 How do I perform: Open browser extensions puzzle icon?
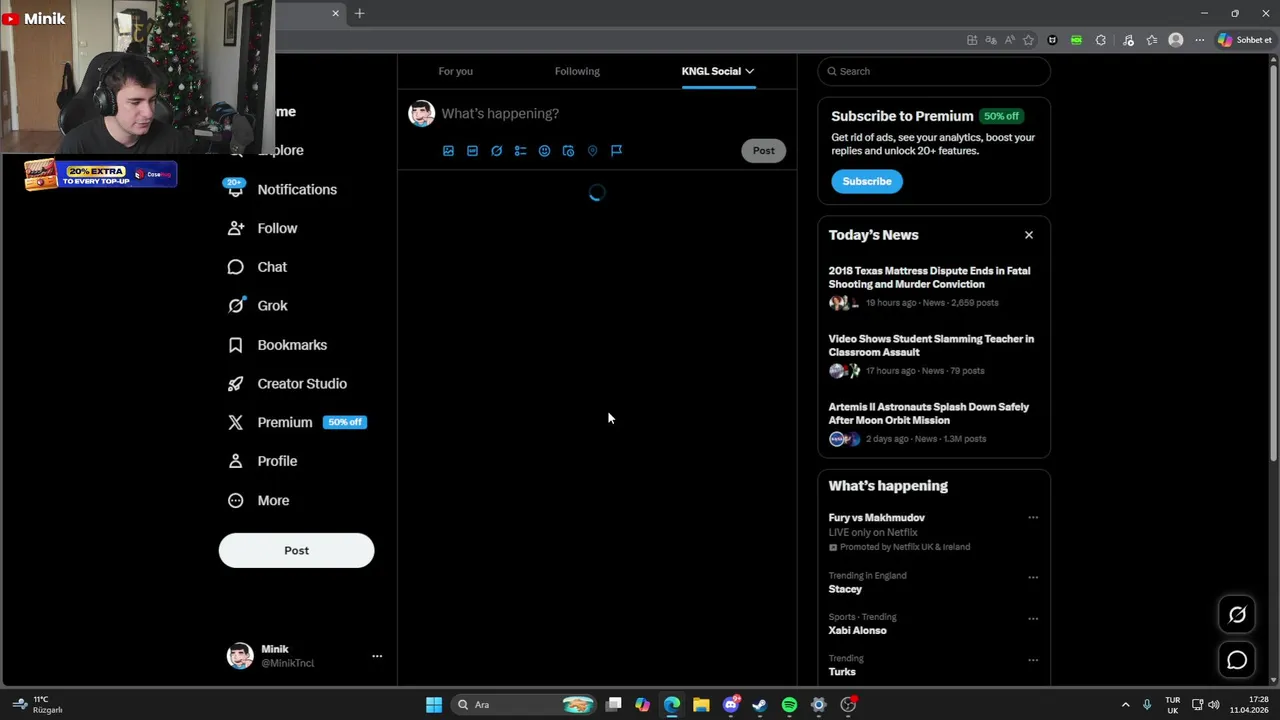click(x=1101, y=40)
